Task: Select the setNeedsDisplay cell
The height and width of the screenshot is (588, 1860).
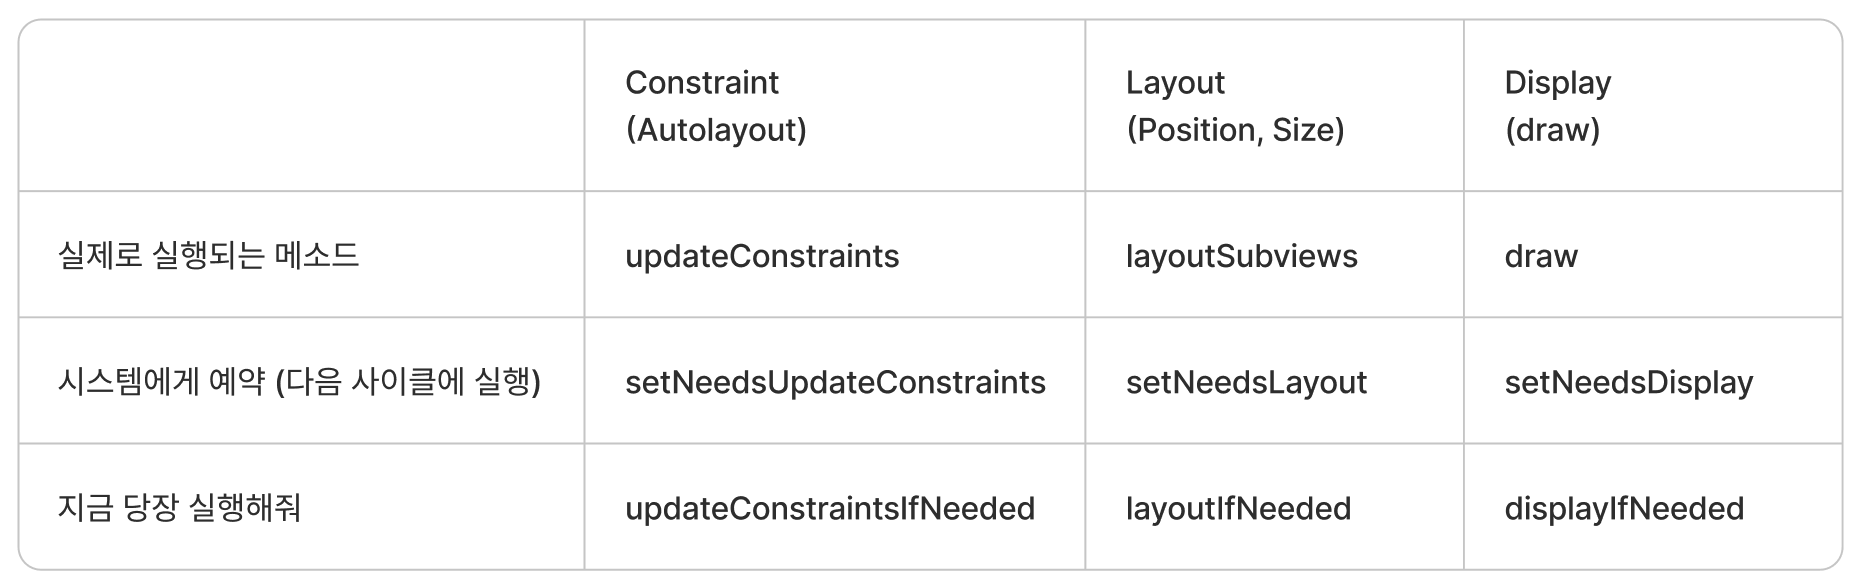Action: [1628, 382]
